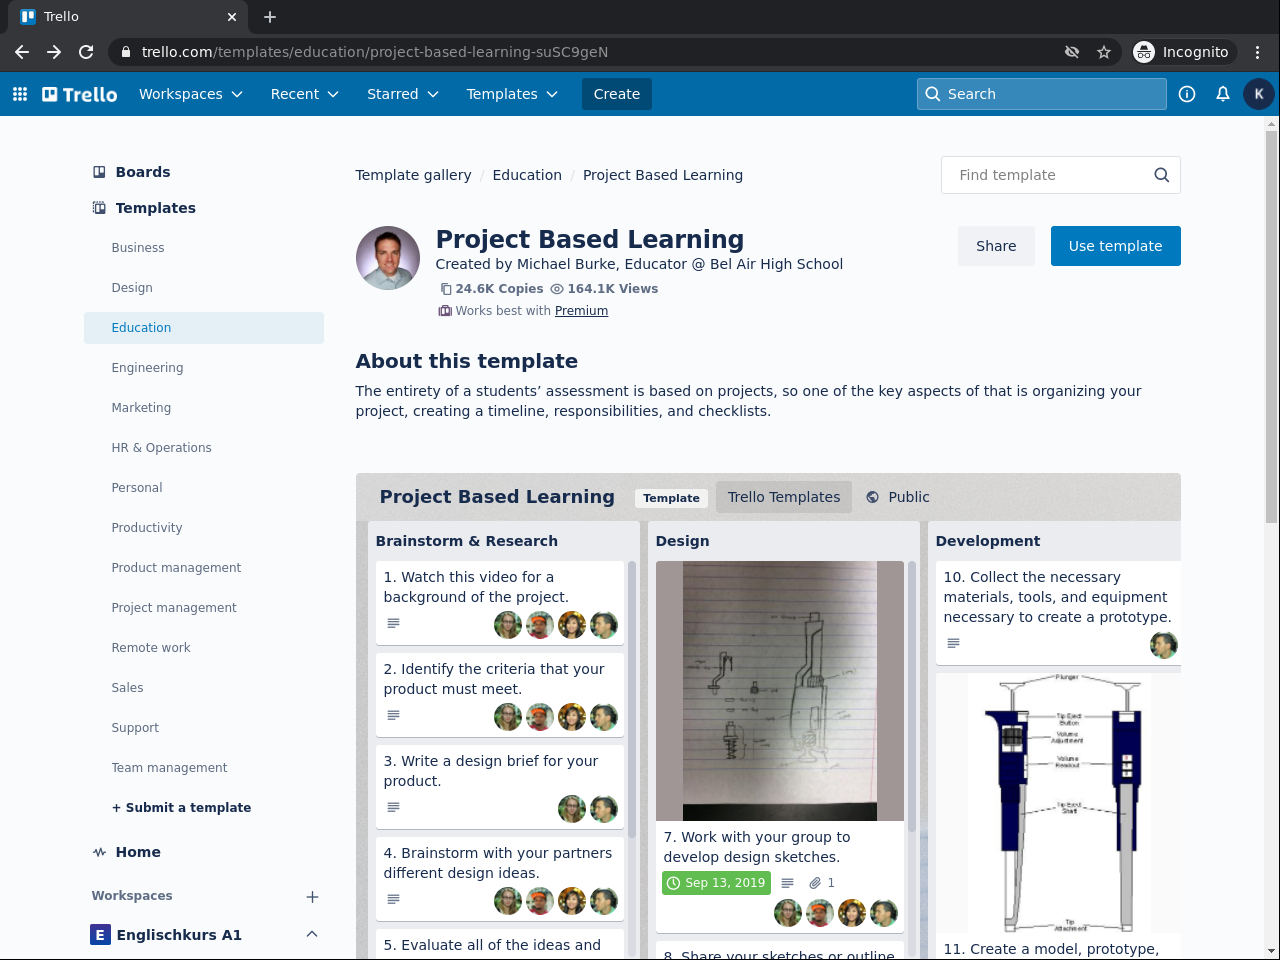This screenshot has height=960, width=1280.
Task: Click Submit a template link
Action: 181,808
